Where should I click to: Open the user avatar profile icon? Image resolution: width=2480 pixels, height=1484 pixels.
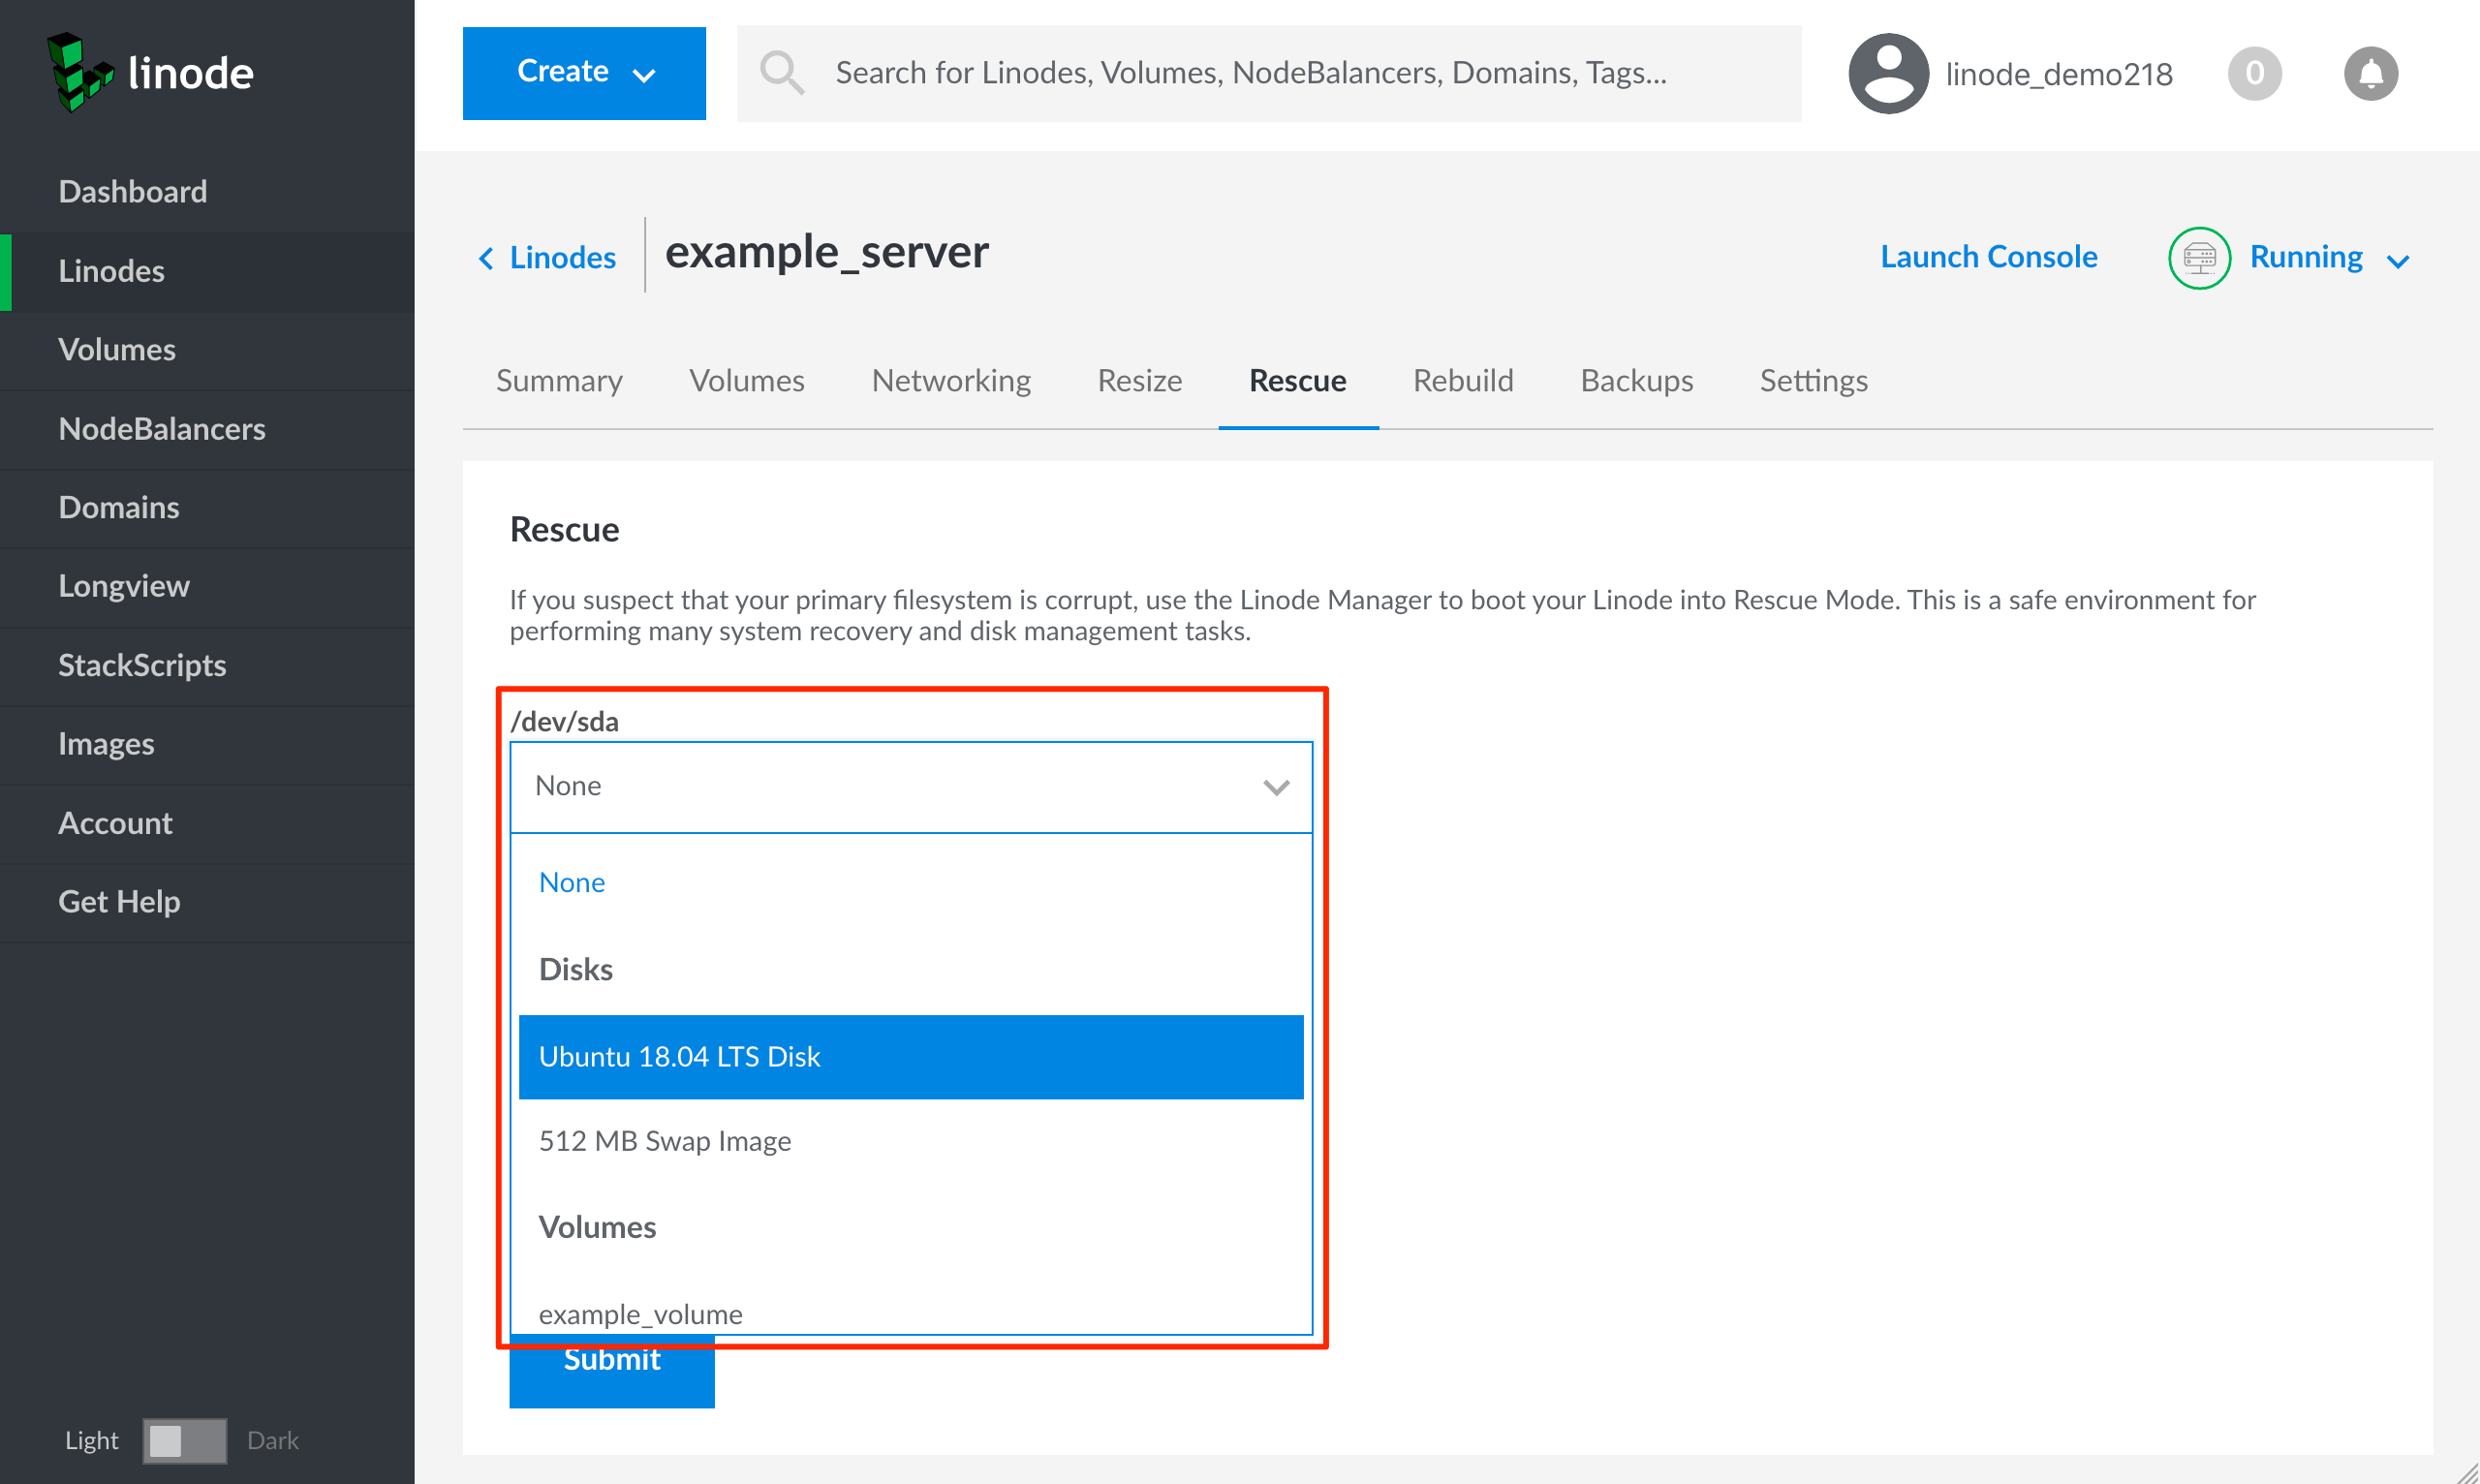1887,73
